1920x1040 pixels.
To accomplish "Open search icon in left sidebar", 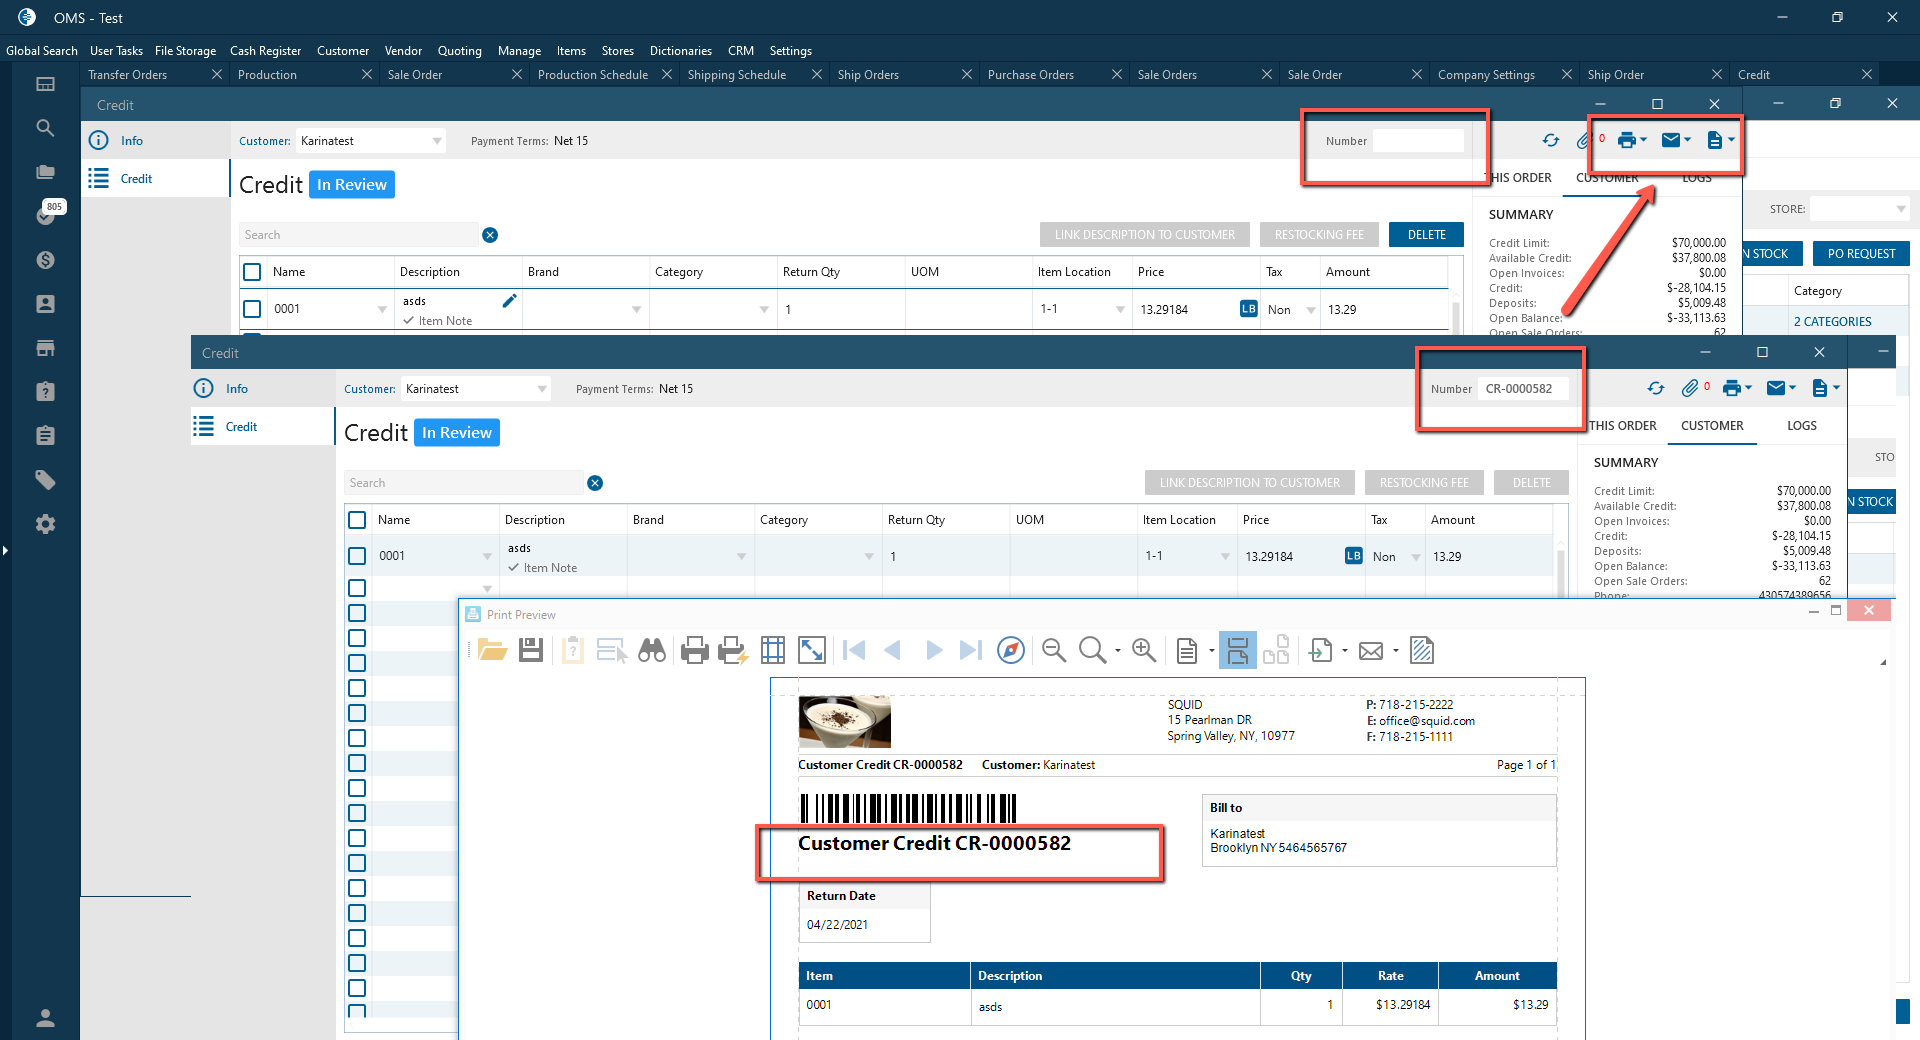I will [x=45, y=128].
